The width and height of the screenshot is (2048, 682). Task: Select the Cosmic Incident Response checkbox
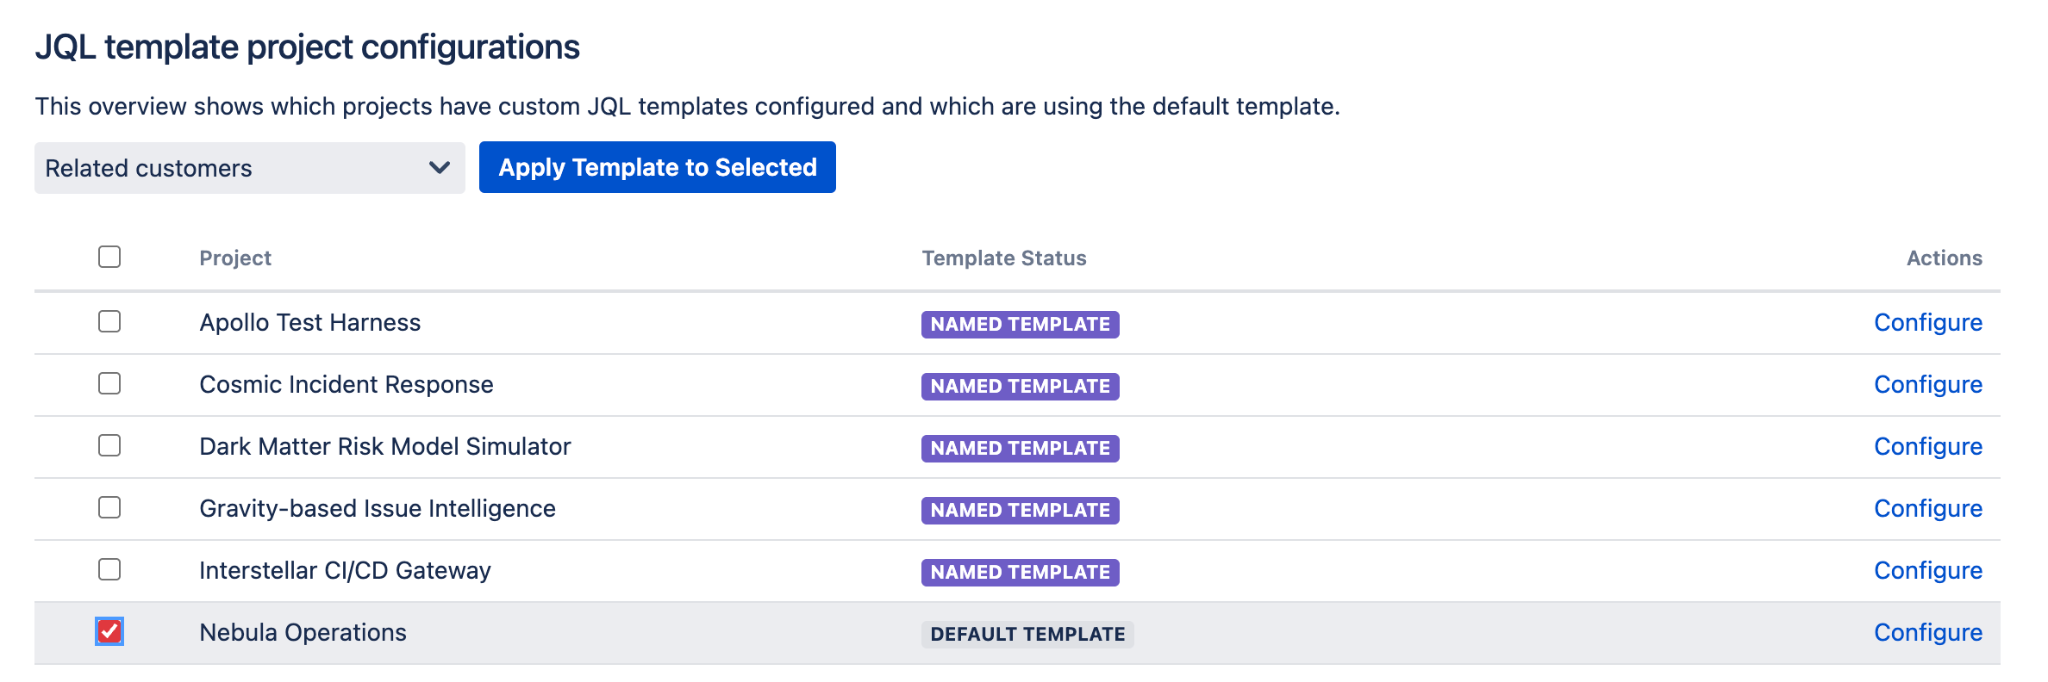110,383
